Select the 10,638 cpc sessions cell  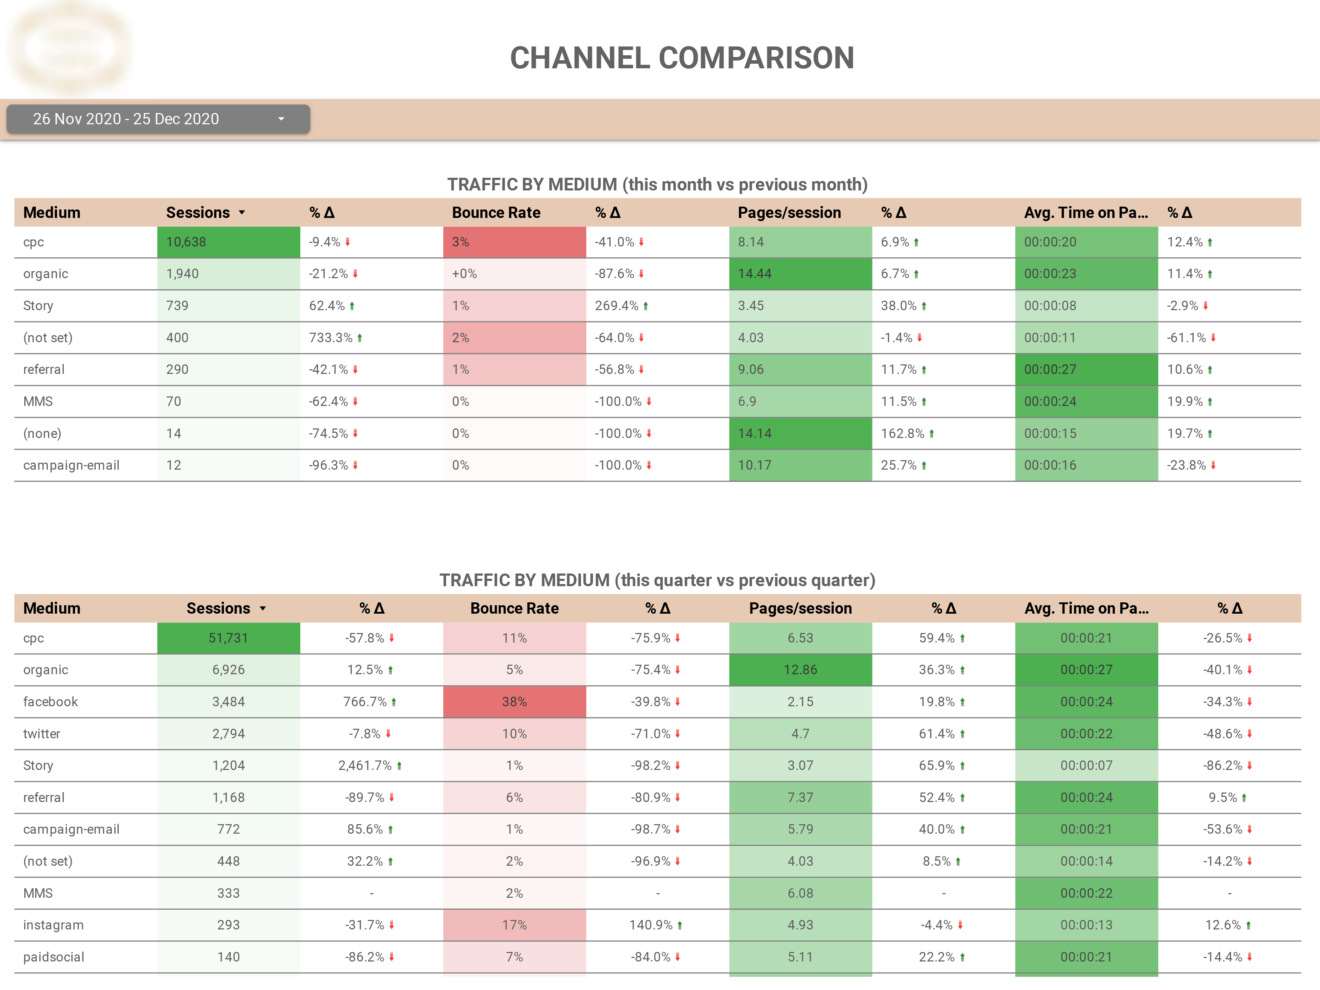pos(228,242)
